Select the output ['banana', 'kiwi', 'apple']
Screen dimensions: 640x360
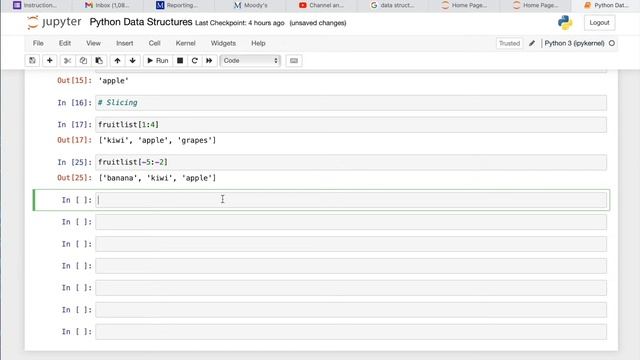[x=158, y=178]
